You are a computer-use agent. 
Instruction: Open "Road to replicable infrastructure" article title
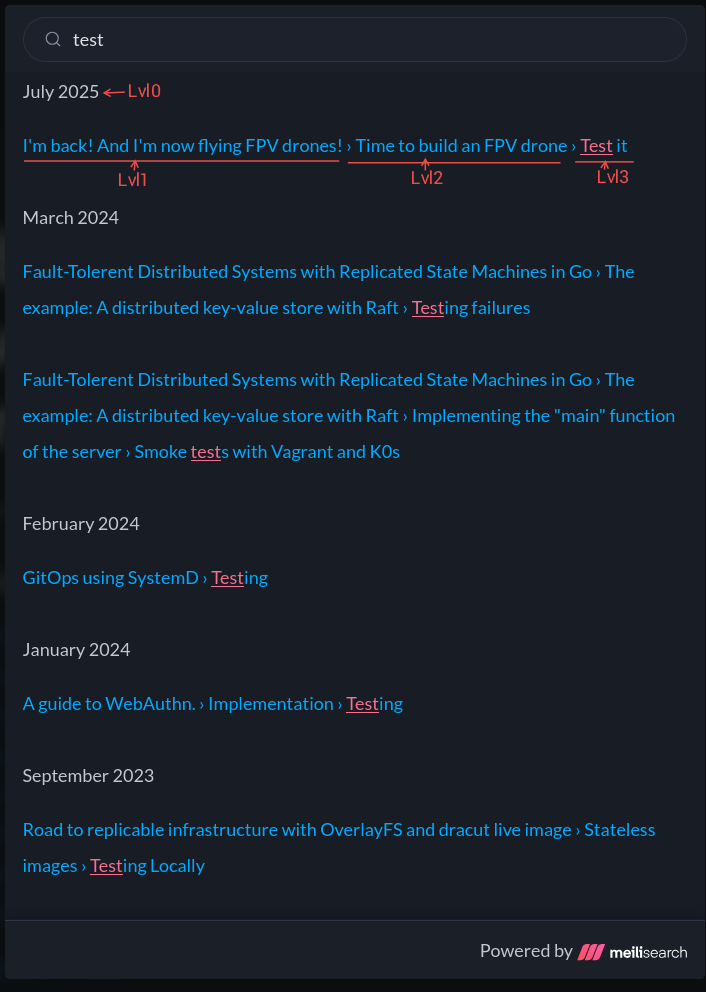click(x=297, y=830)
